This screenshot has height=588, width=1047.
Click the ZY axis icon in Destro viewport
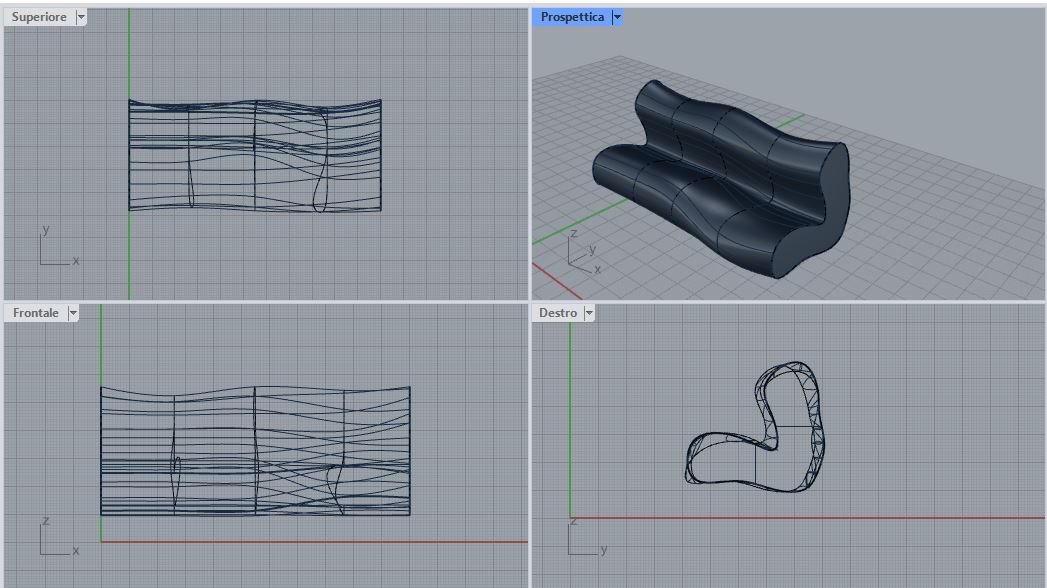(583, 538)
